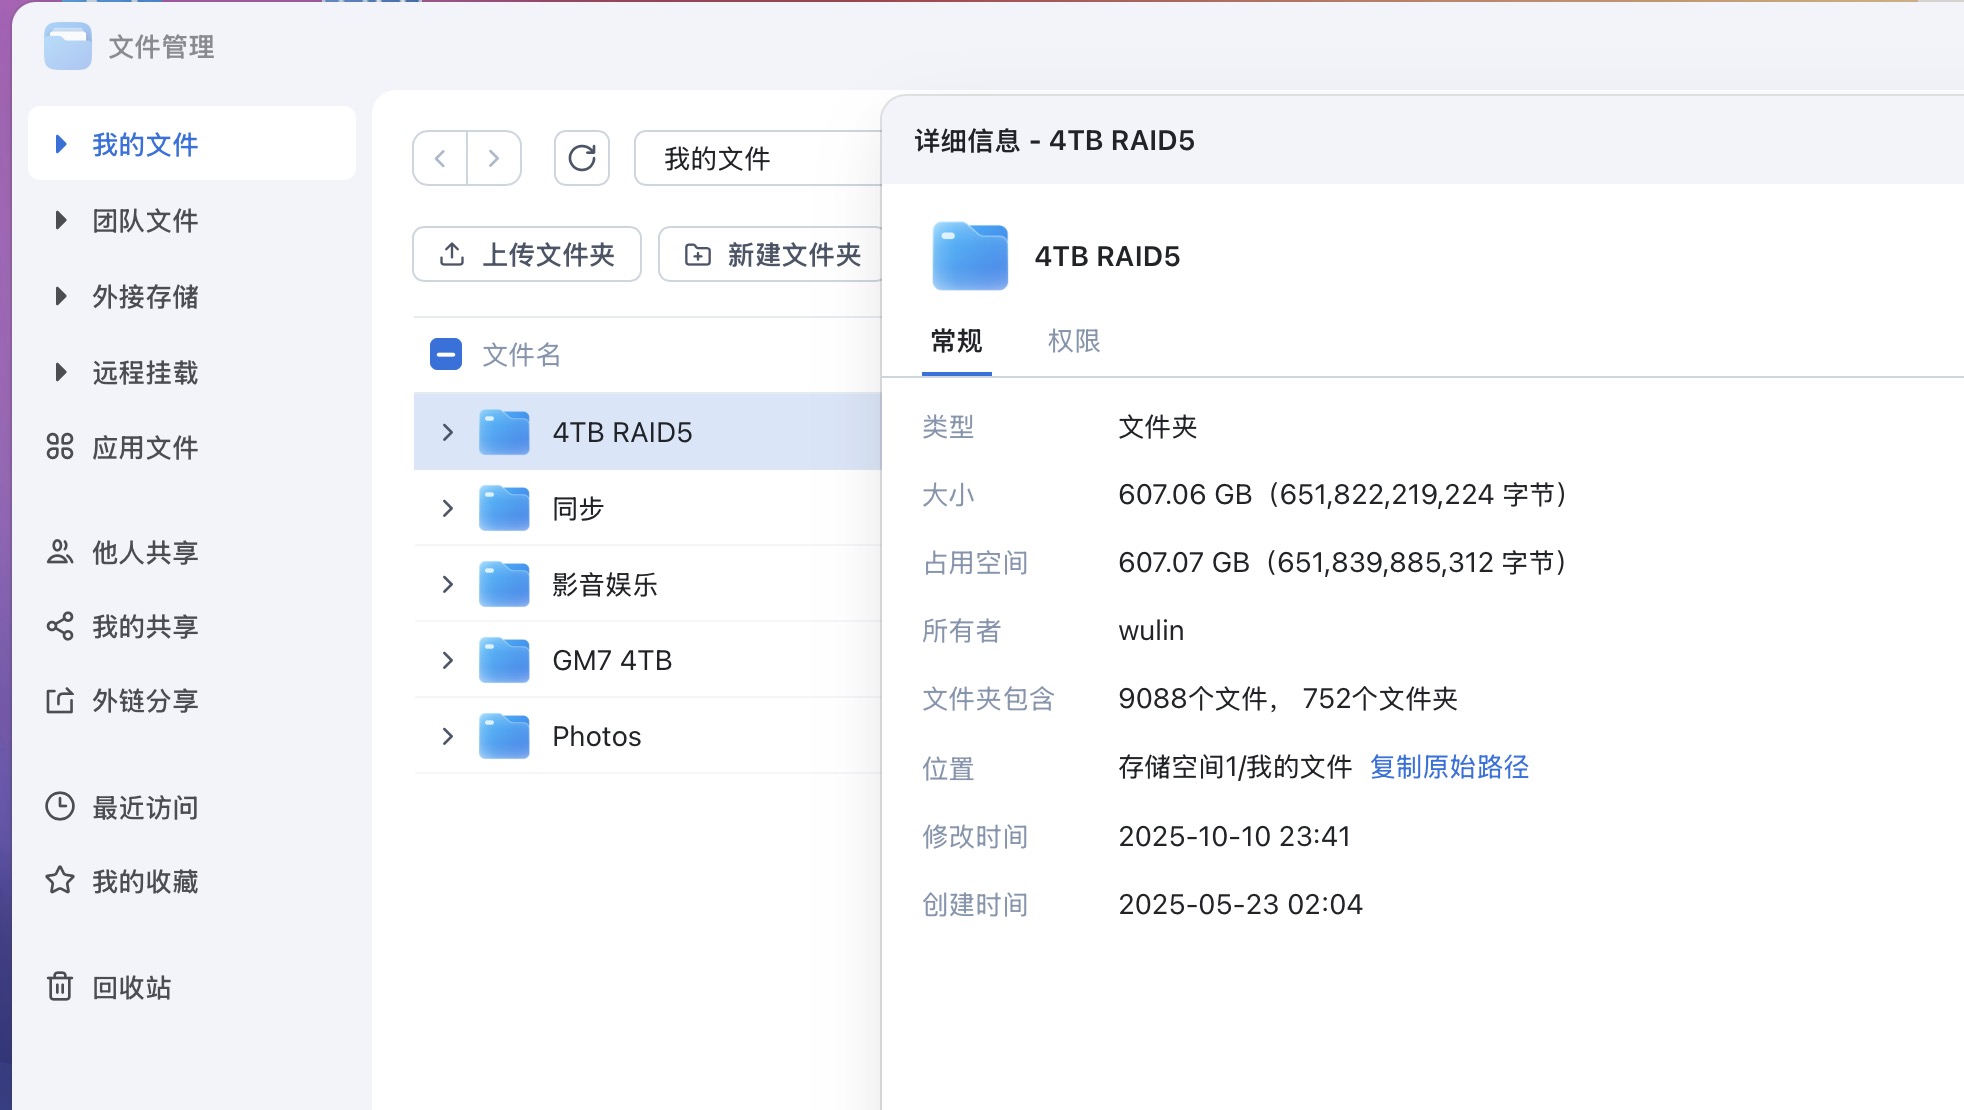This screenshot has height=1110, width=1964.
Task: Switch to the 权限 tab
Action: tap(1075, 341)
